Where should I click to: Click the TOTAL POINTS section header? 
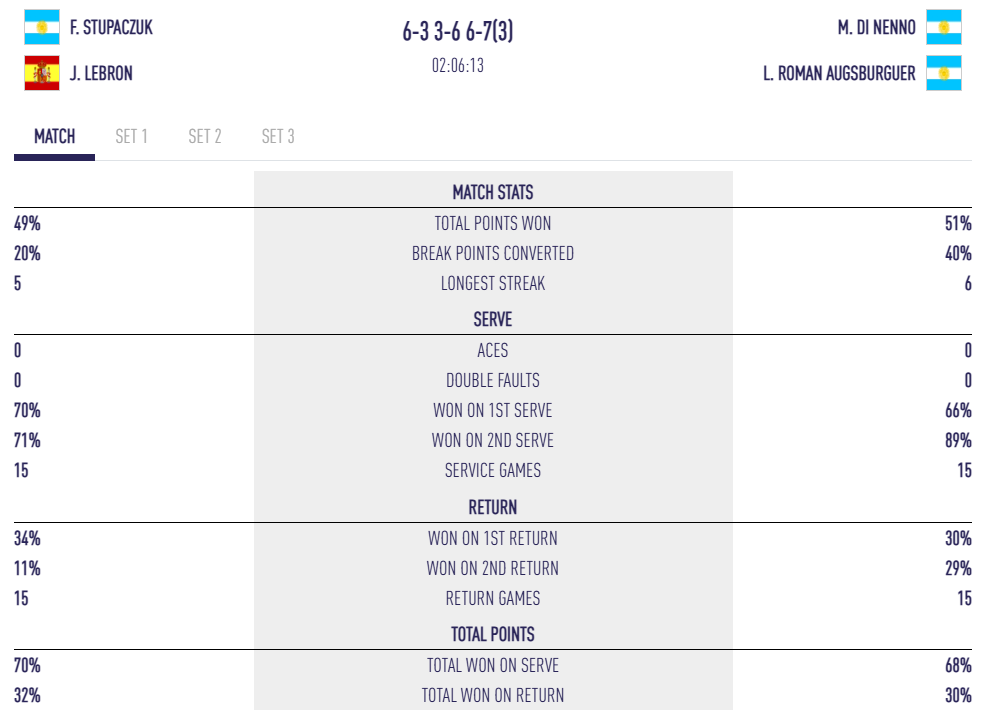tap(493, 634)
